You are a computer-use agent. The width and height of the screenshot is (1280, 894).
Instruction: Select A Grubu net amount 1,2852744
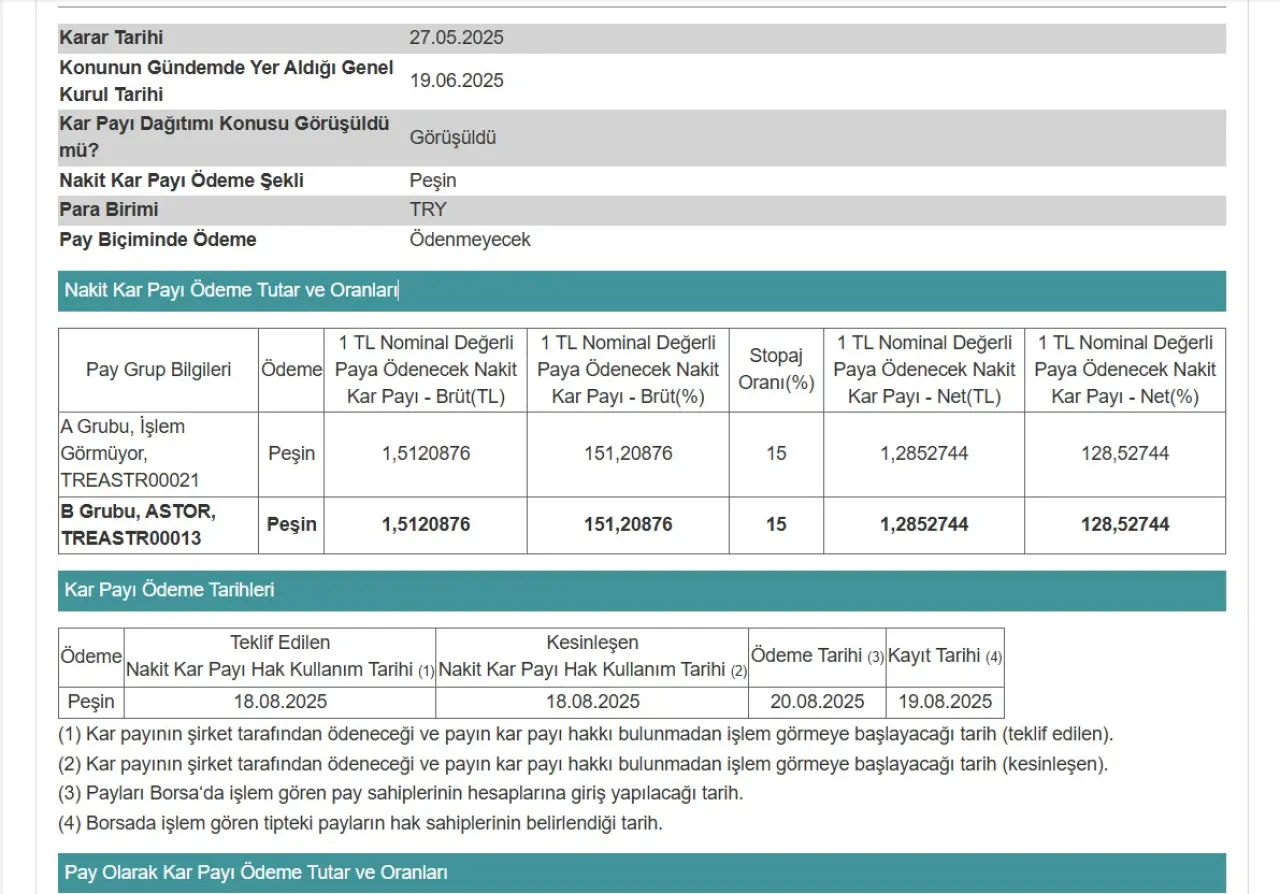click(x=923, y=454)
